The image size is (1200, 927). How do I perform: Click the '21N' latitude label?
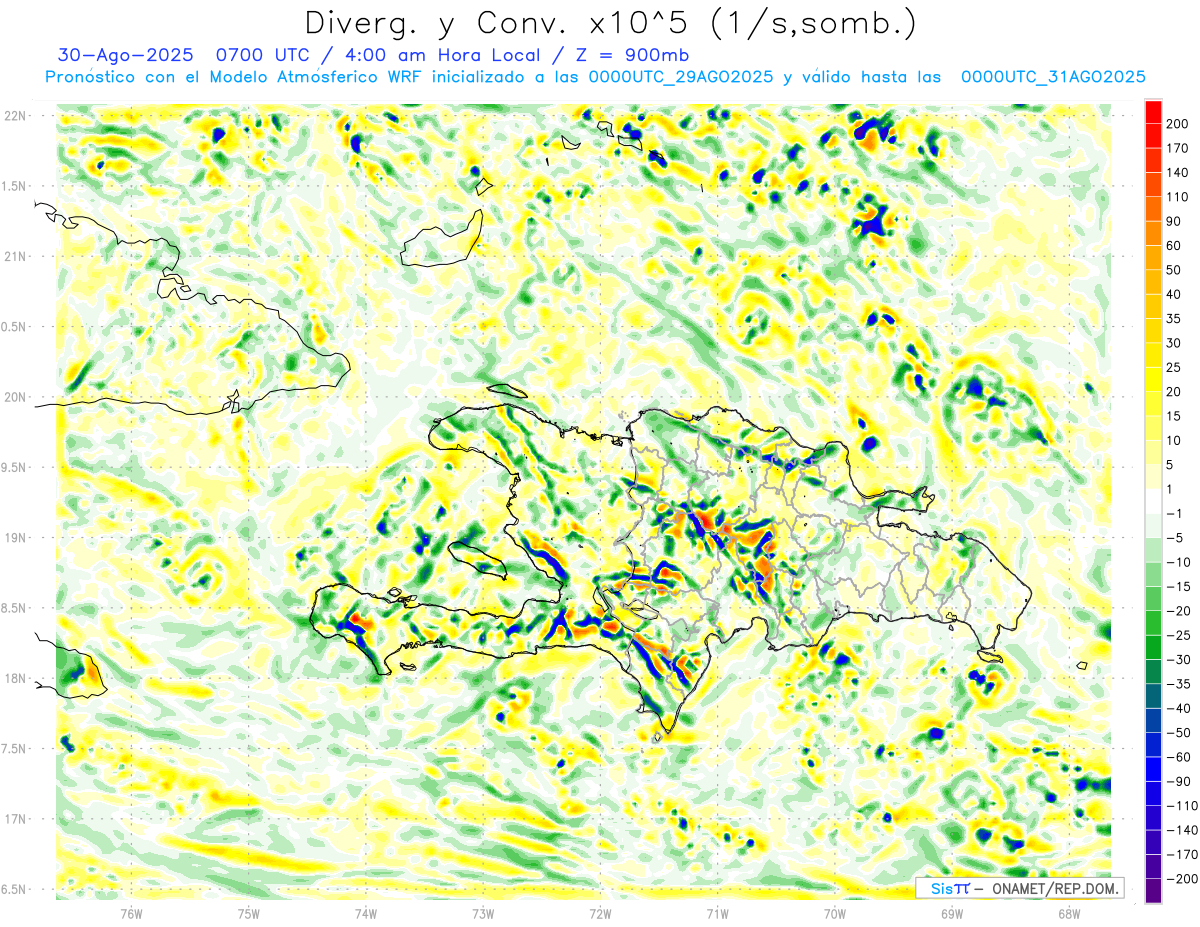14,256
